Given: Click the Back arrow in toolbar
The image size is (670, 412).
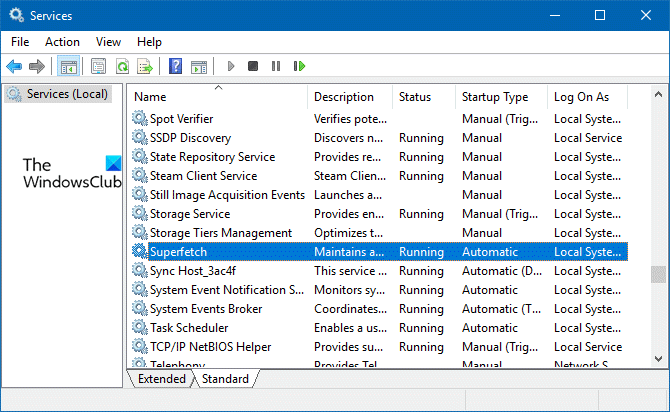Looking at the screenshot, I should (14, 67).
